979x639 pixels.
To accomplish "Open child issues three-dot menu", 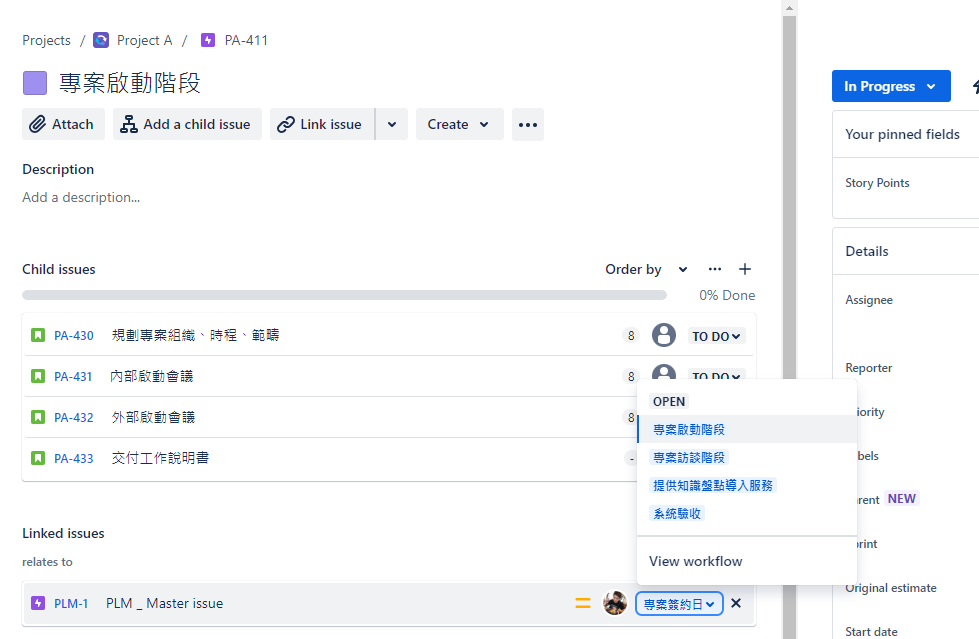I will click(x=715, y=269).
